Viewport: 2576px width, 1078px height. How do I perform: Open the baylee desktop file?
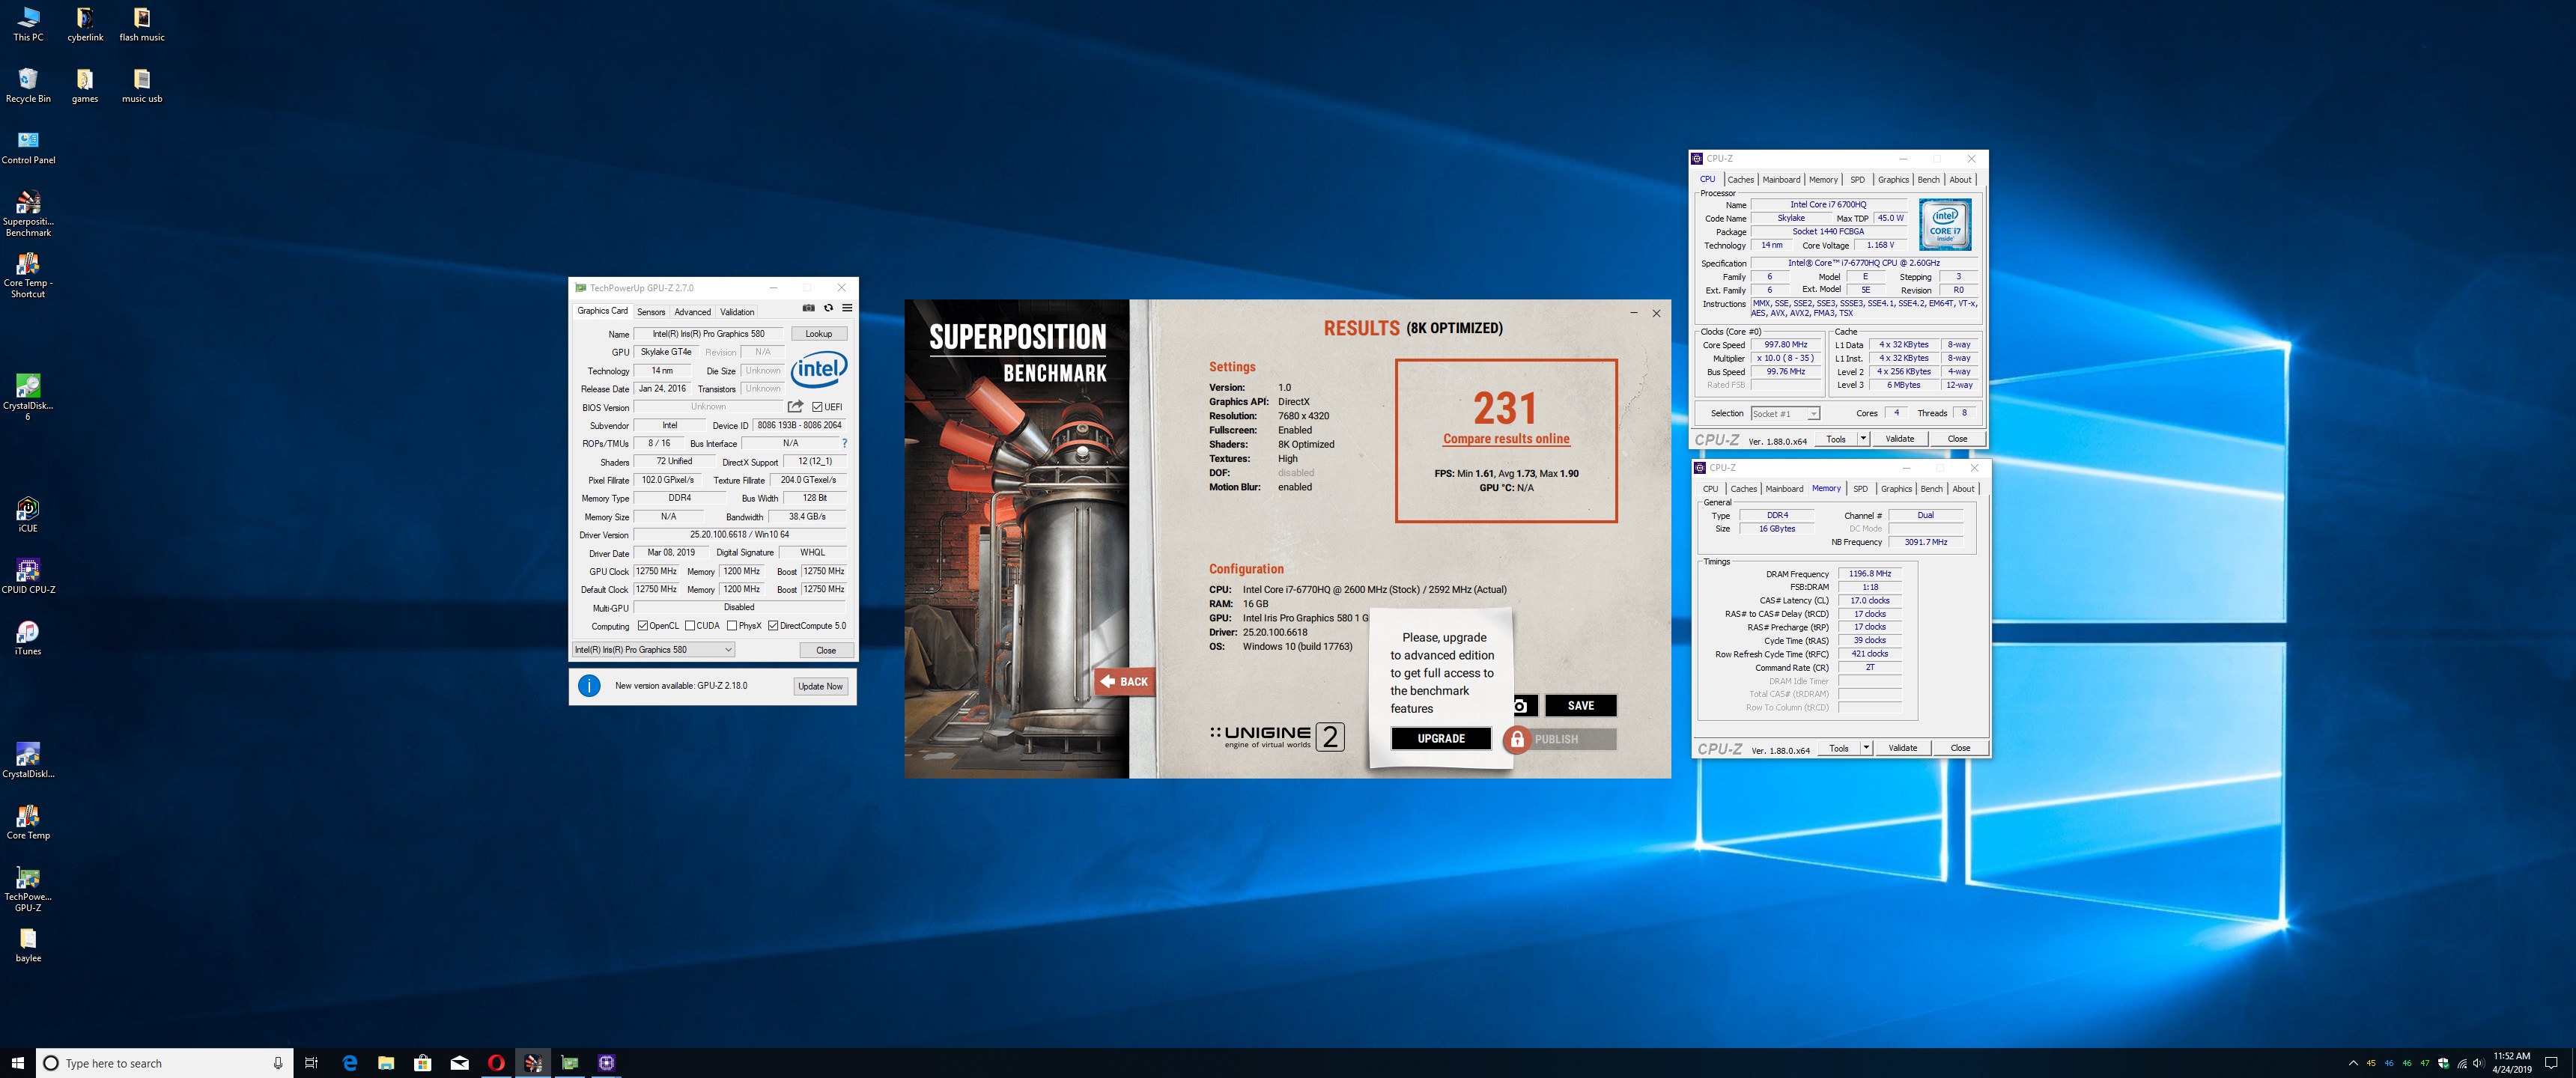pos(28,945)
